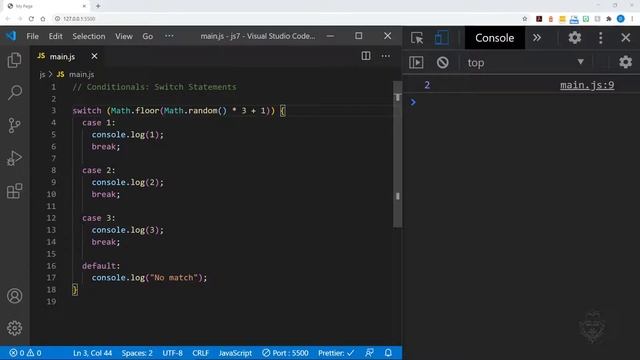
Task: Toggle the device toolbar in DevTools
Action: pyautogui.click(x=441, y=38)
